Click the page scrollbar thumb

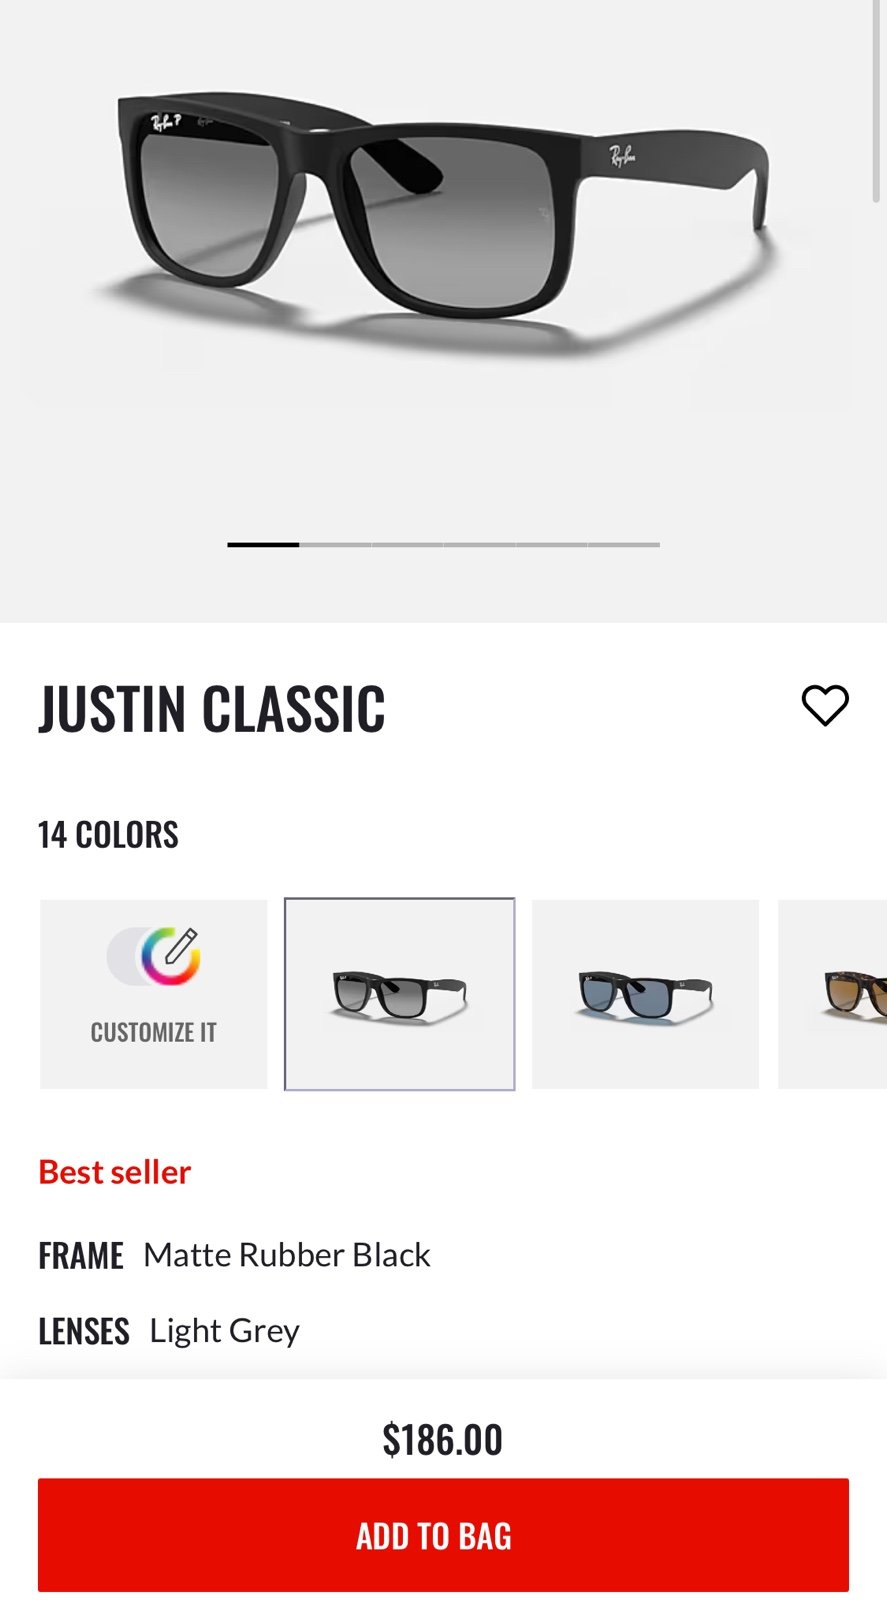point(877,101)
